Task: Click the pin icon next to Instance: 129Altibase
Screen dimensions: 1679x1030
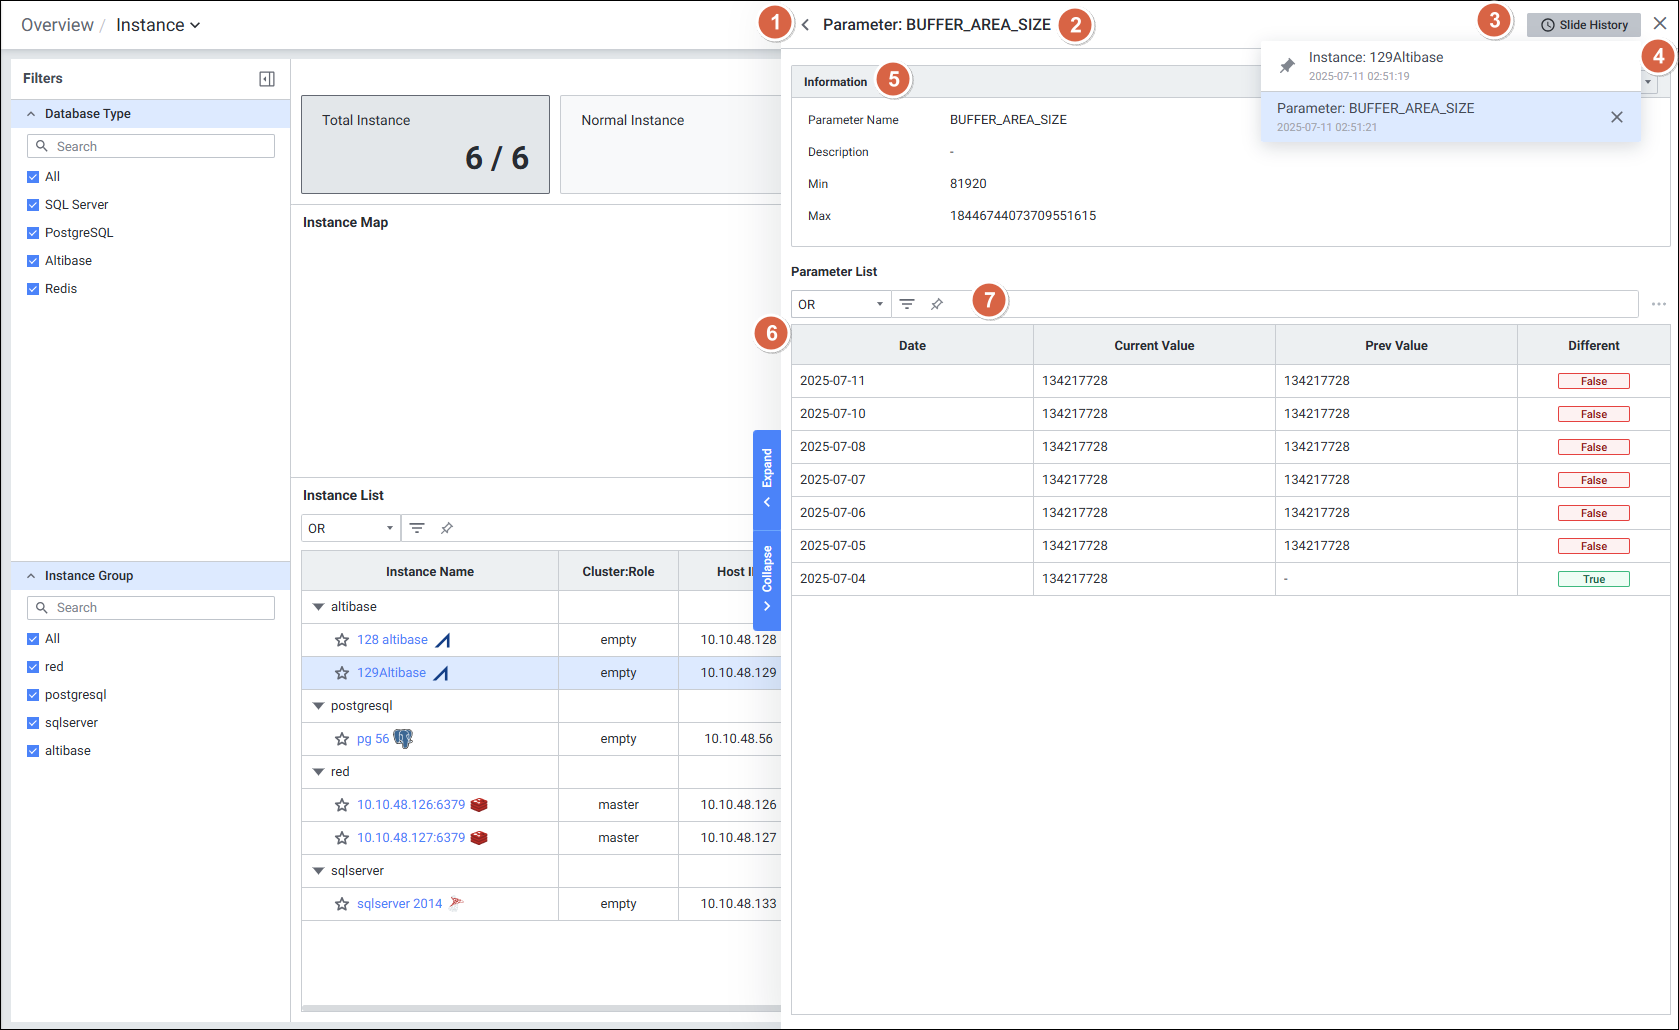Action: click(x=1287, y=66)
